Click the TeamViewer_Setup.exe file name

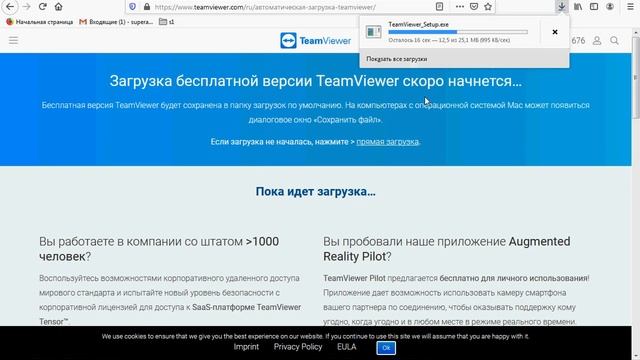pyautogui.click(x=418, y=24)
